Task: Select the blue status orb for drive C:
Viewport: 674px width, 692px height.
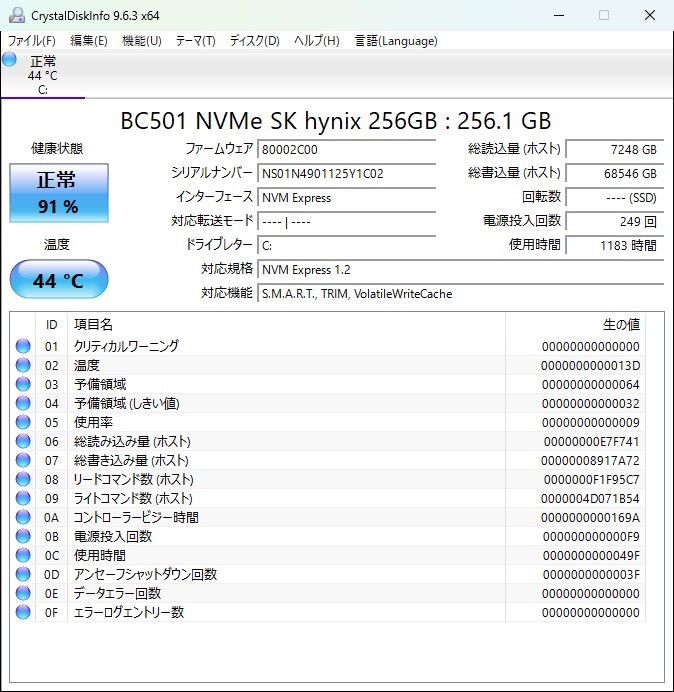Action: [x=9, y=60]
